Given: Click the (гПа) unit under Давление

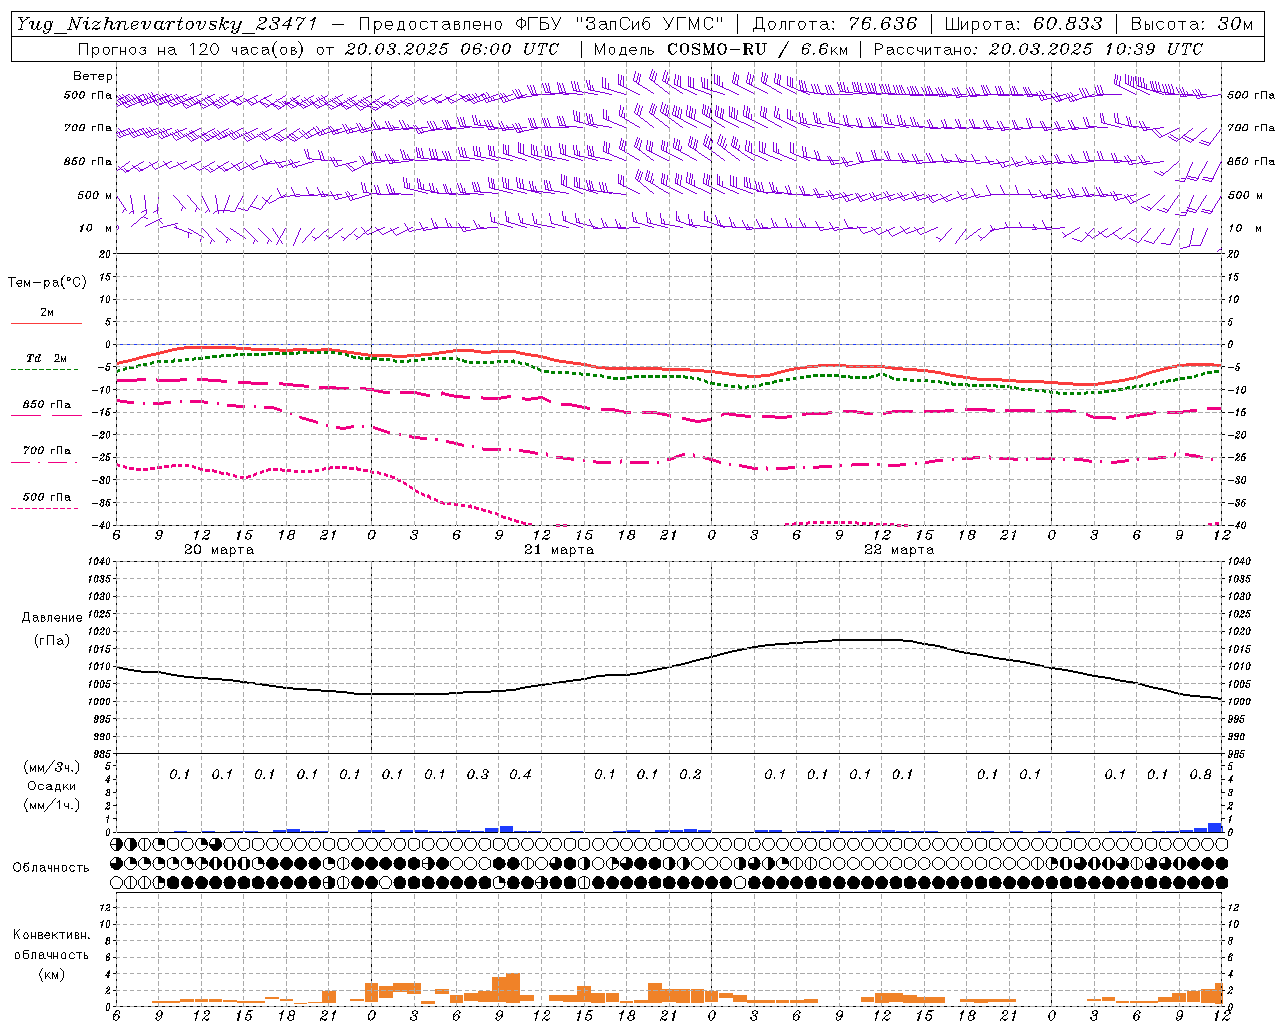Looking at the screenshot, I should pos(51,640).
